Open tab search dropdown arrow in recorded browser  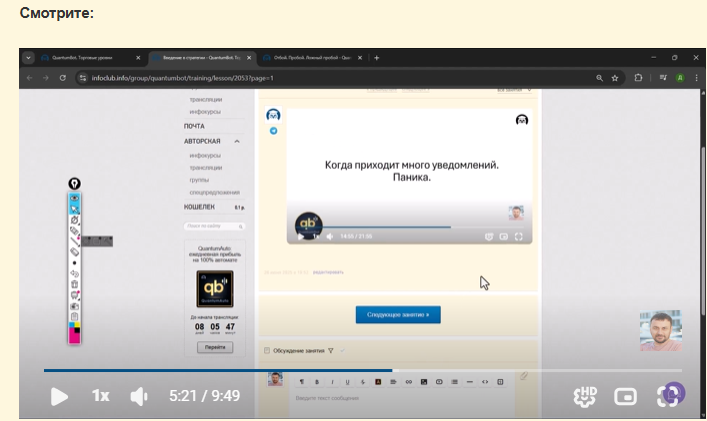point(28,58)
